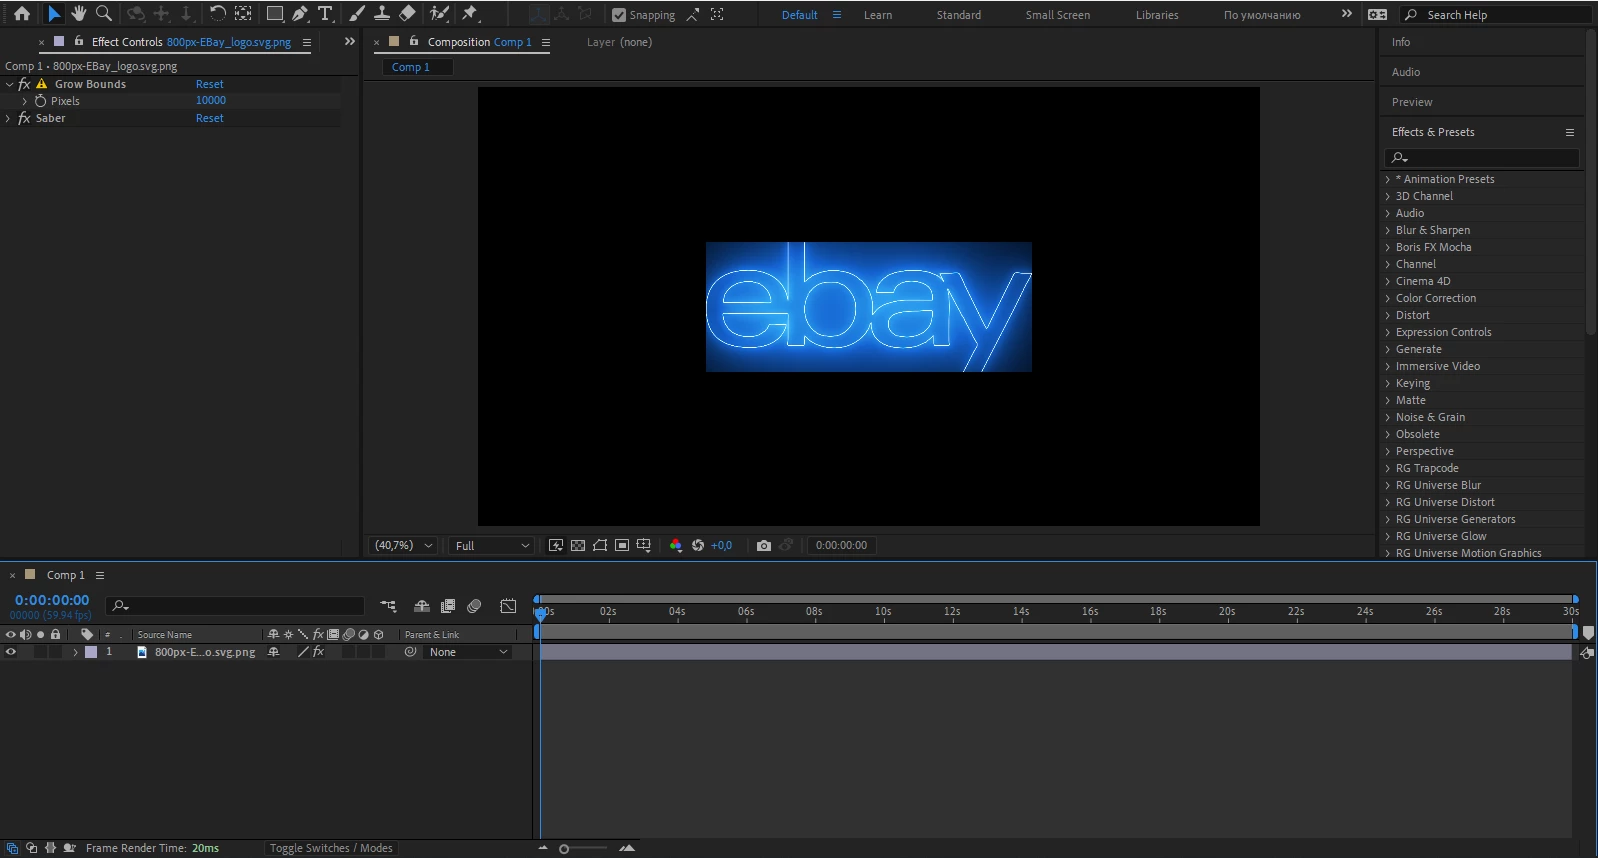Switch to the Learn workspace
This screenshot has width=1598, height=858.
click(878, 15)
